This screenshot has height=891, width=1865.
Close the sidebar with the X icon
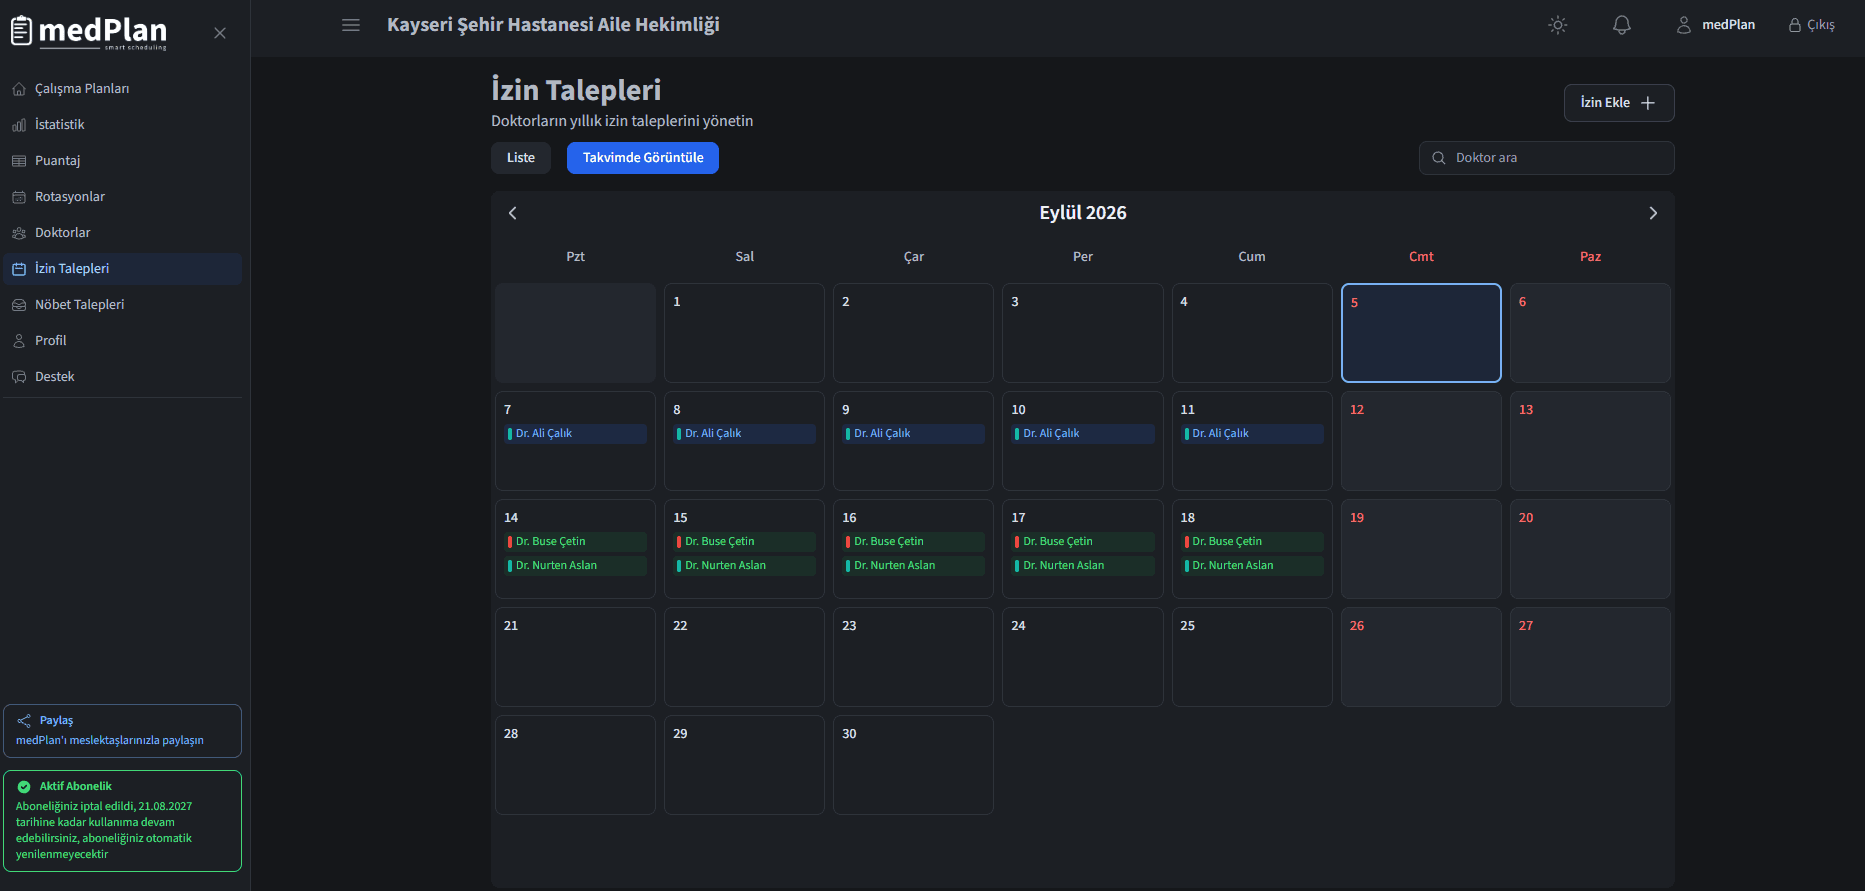click(x=220, y=33)
